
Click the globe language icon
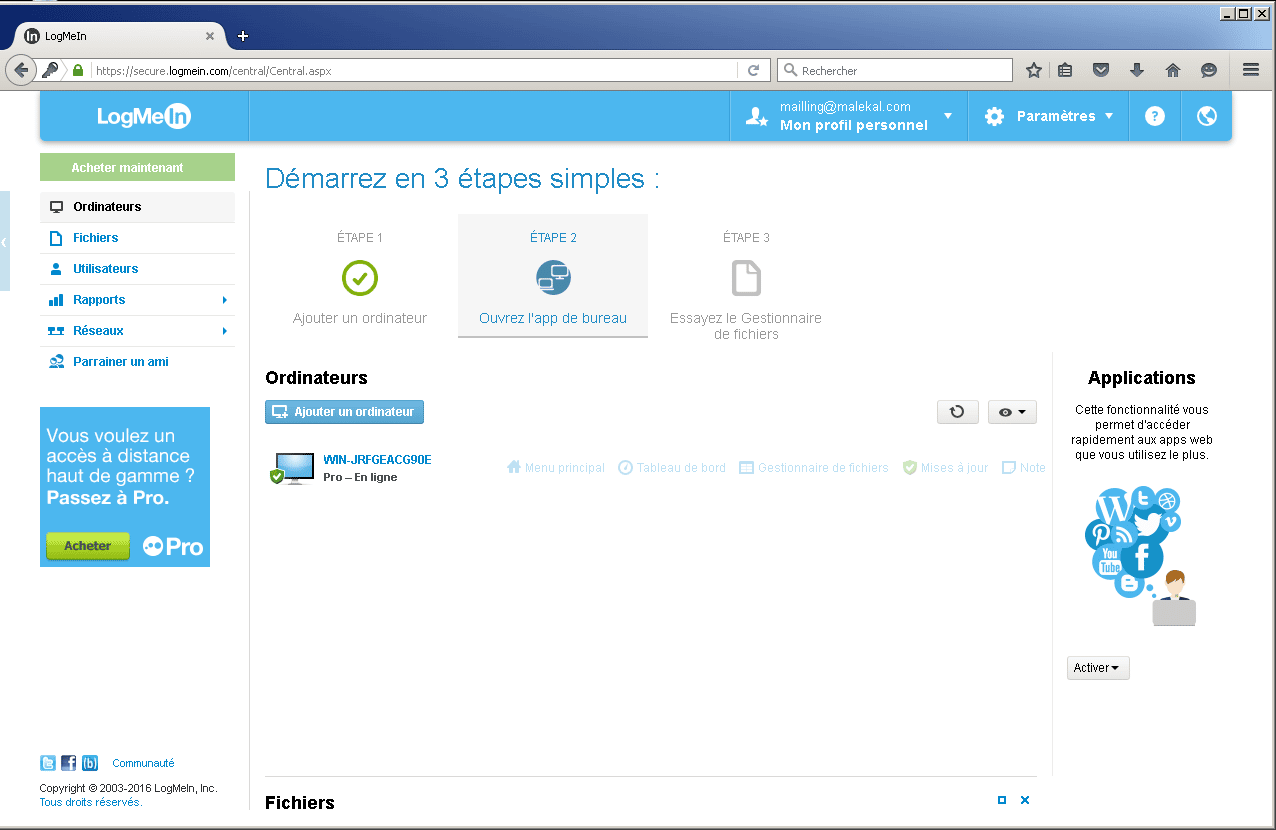[x=1207, y=116]
